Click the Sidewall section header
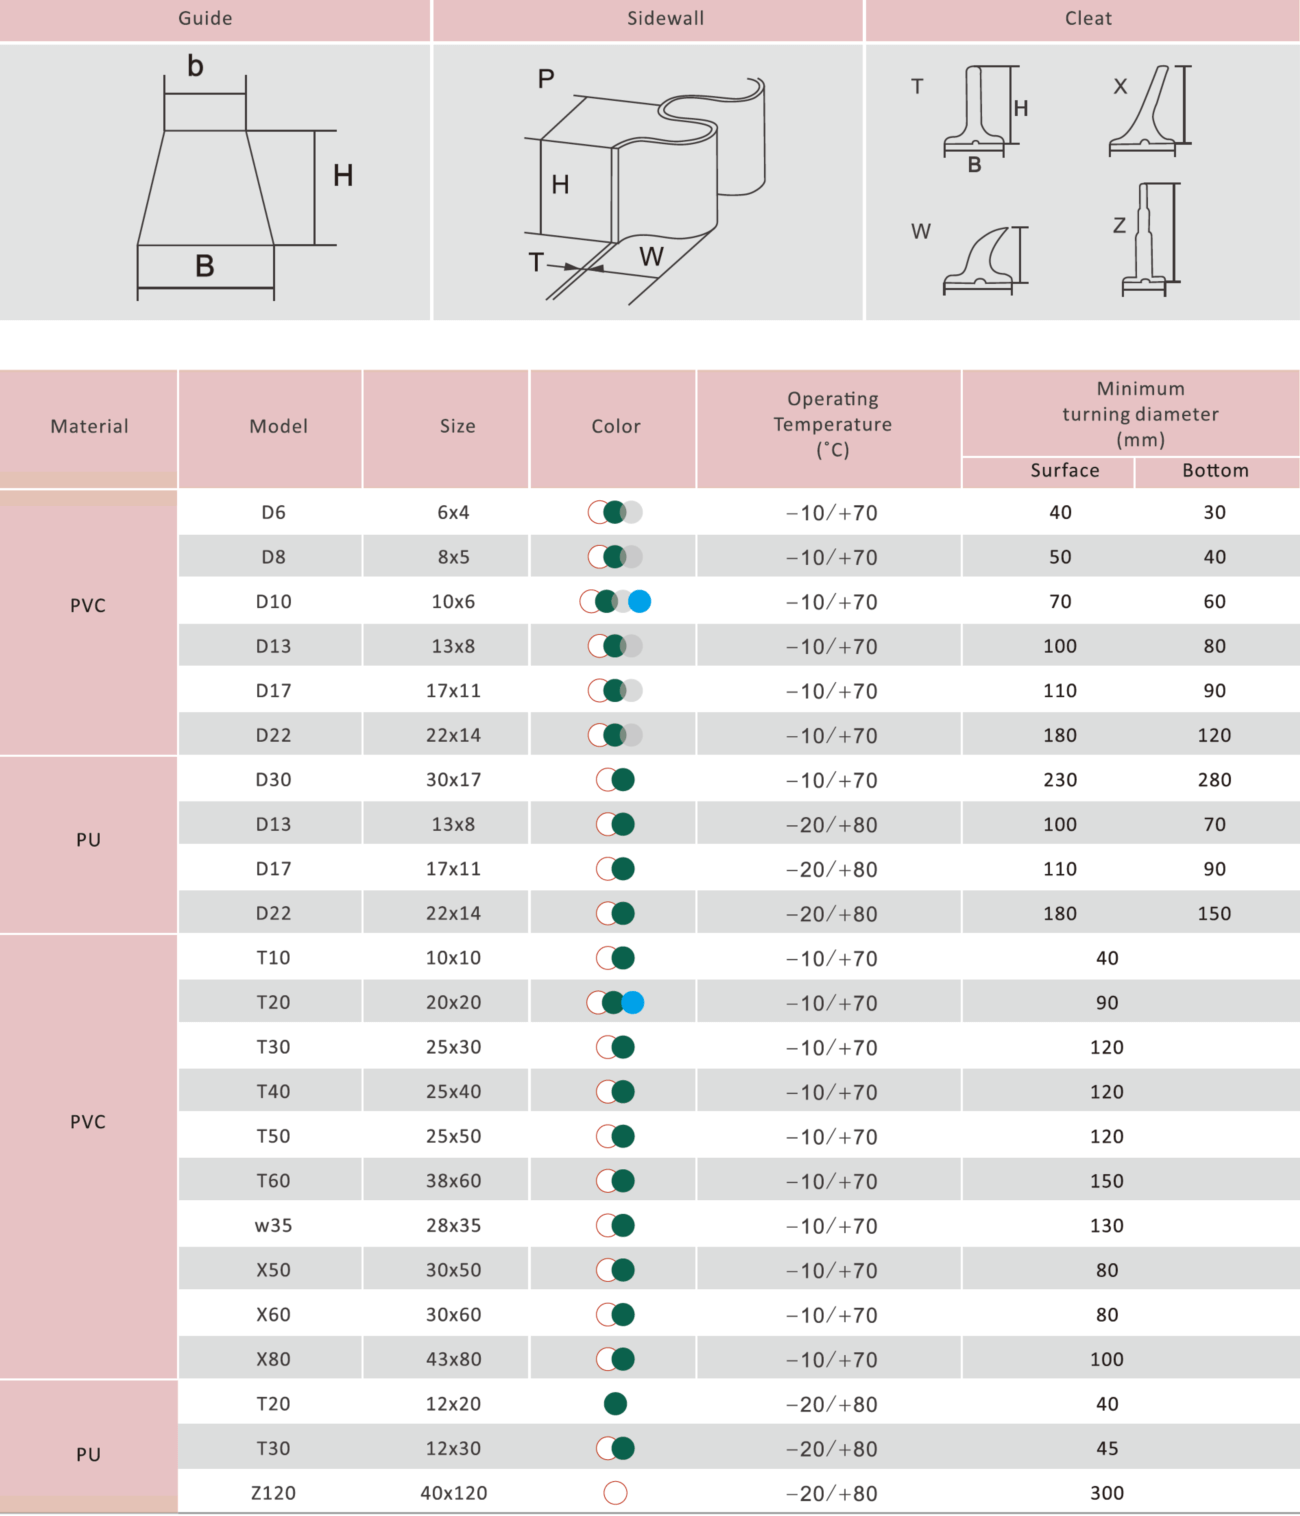 pos(665,19)
